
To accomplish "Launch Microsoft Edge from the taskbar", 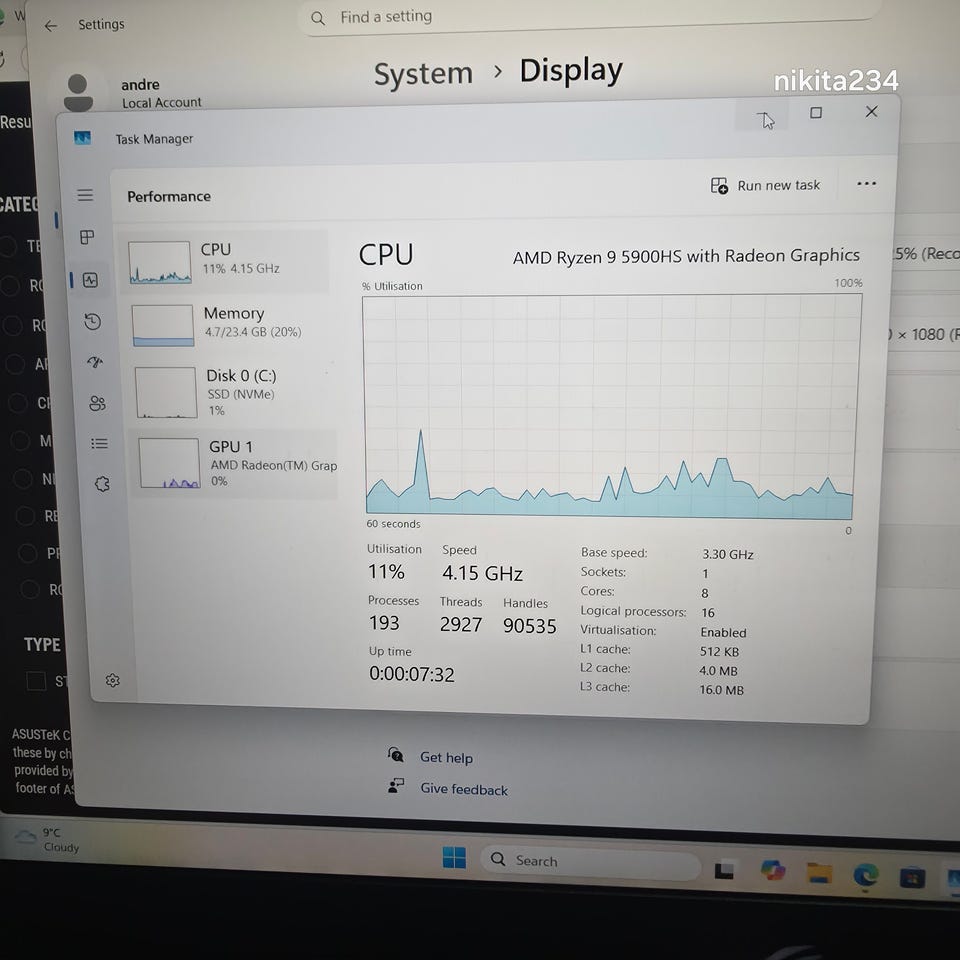I will pyautogui.click(x=866, y=876).
